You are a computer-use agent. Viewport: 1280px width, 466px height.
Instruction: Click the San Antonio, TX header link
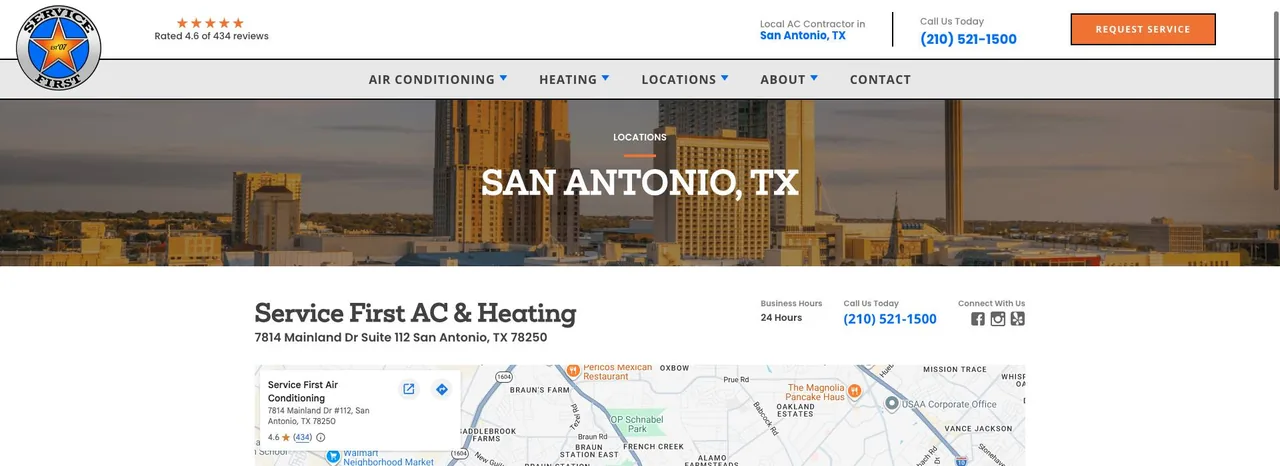(x=802, y=35)
